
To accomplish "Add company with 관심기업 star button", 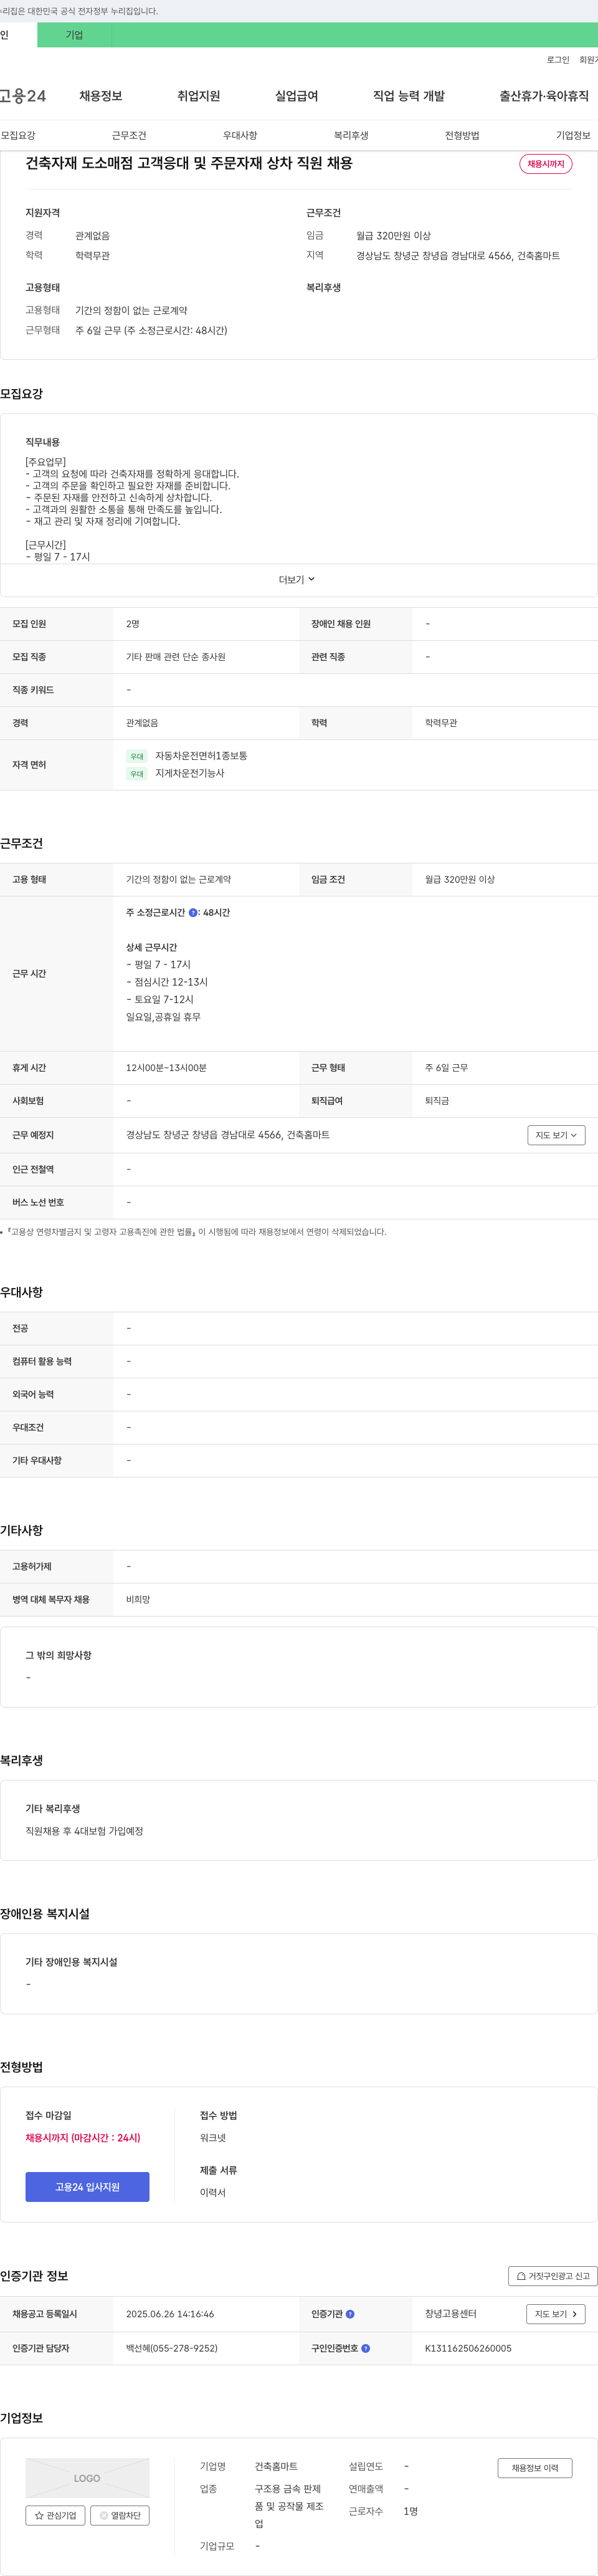I will (x=55, y=2515).
